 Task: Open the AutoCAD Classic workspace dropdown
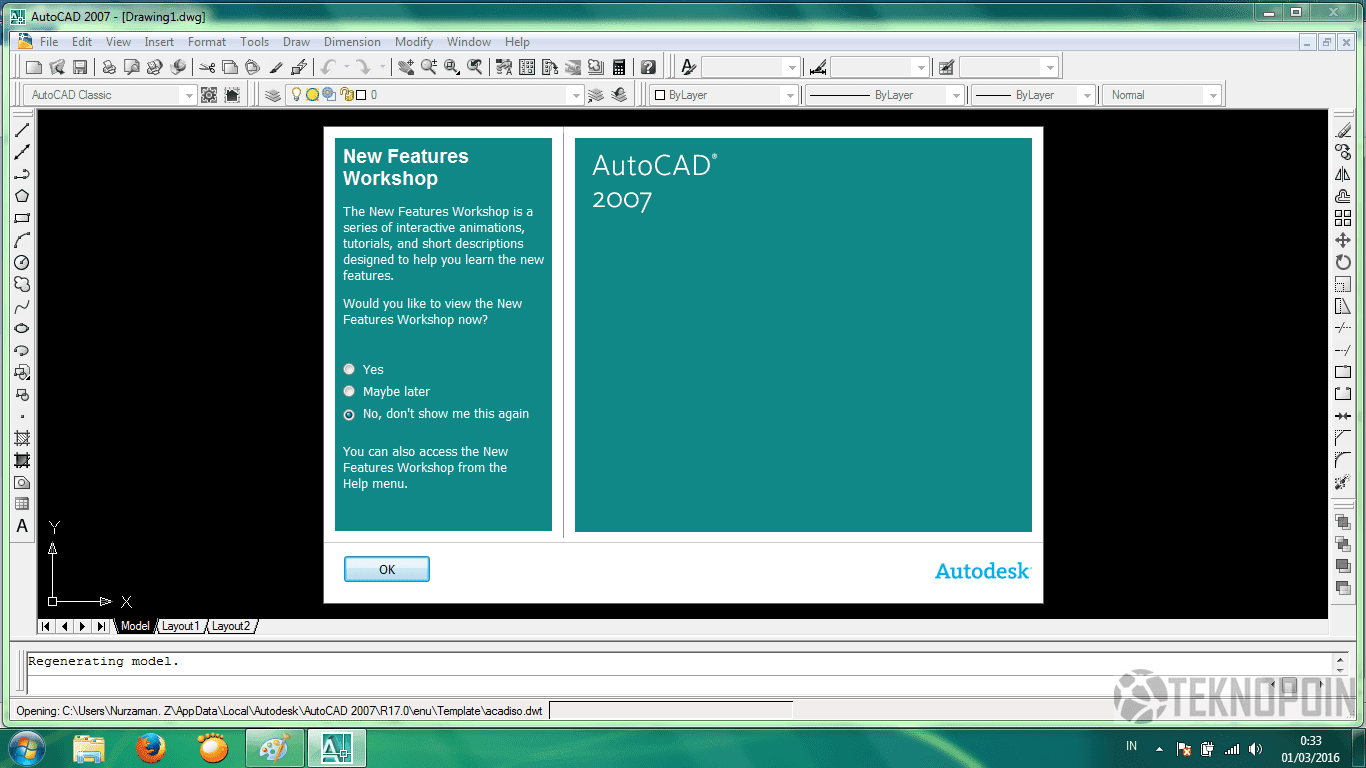point(190,94)
